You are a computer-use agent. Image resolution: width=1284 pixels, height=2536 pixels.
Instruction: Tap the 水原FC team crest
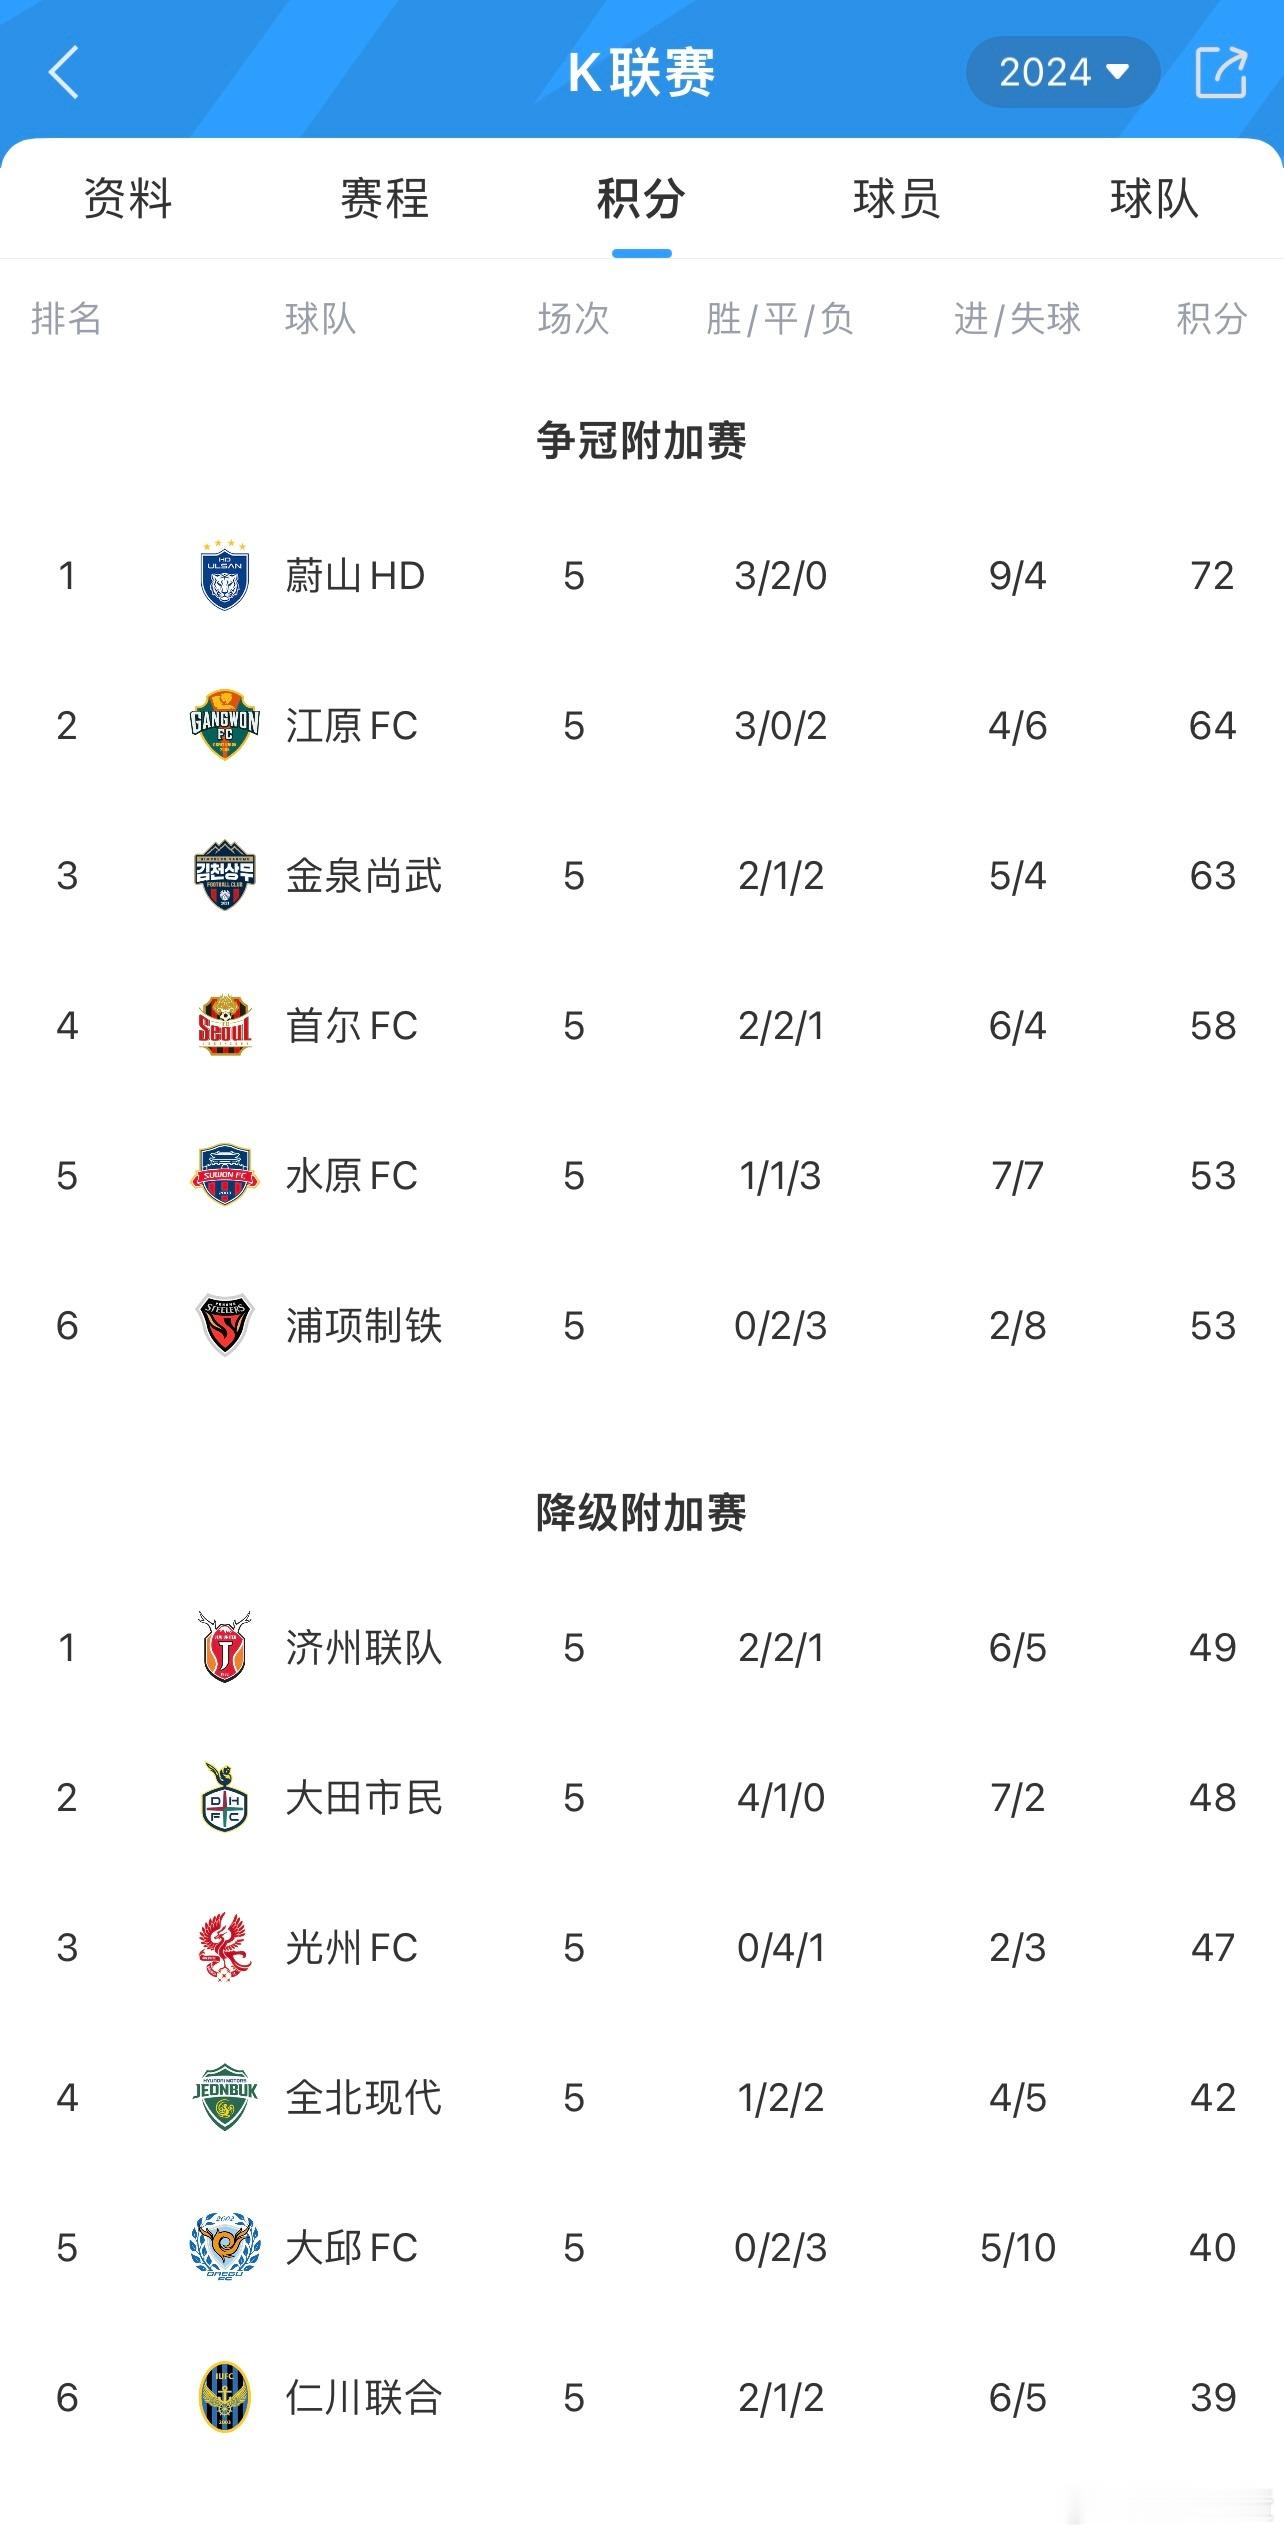pyautogui.click(x=225, y=1175)
